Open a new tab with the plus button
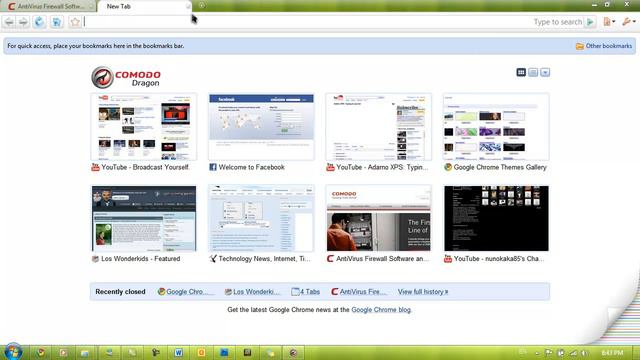 (202, 5)
